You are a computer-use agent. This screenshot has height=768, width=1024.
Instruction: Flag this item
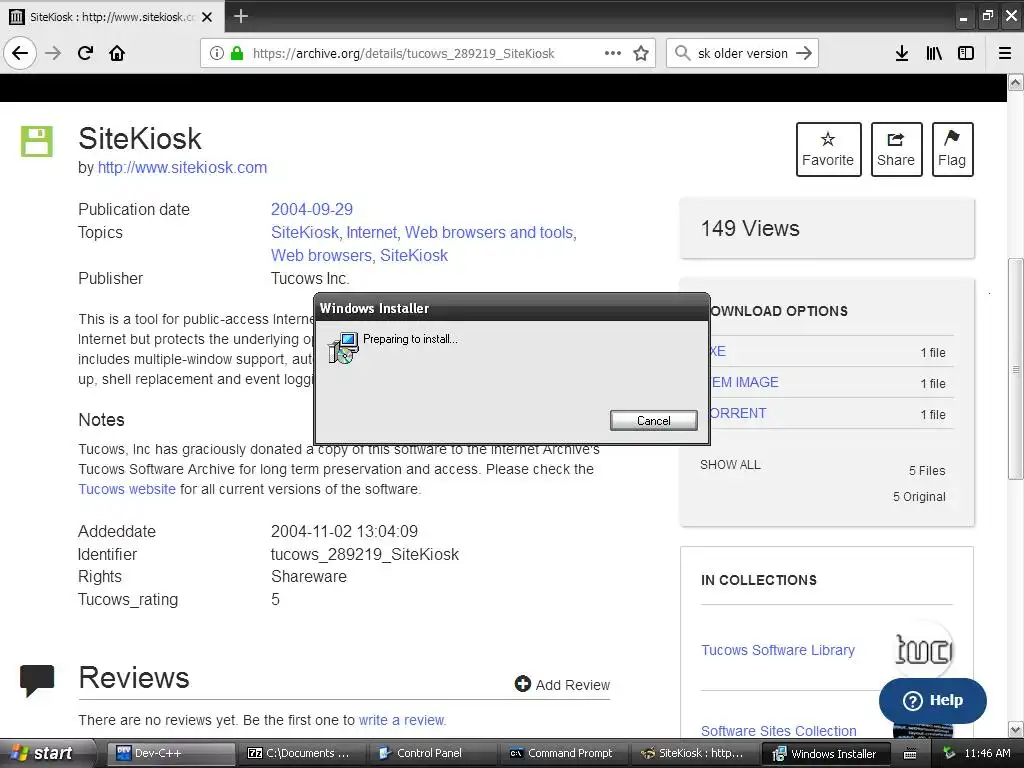click(x=952, y=150)
